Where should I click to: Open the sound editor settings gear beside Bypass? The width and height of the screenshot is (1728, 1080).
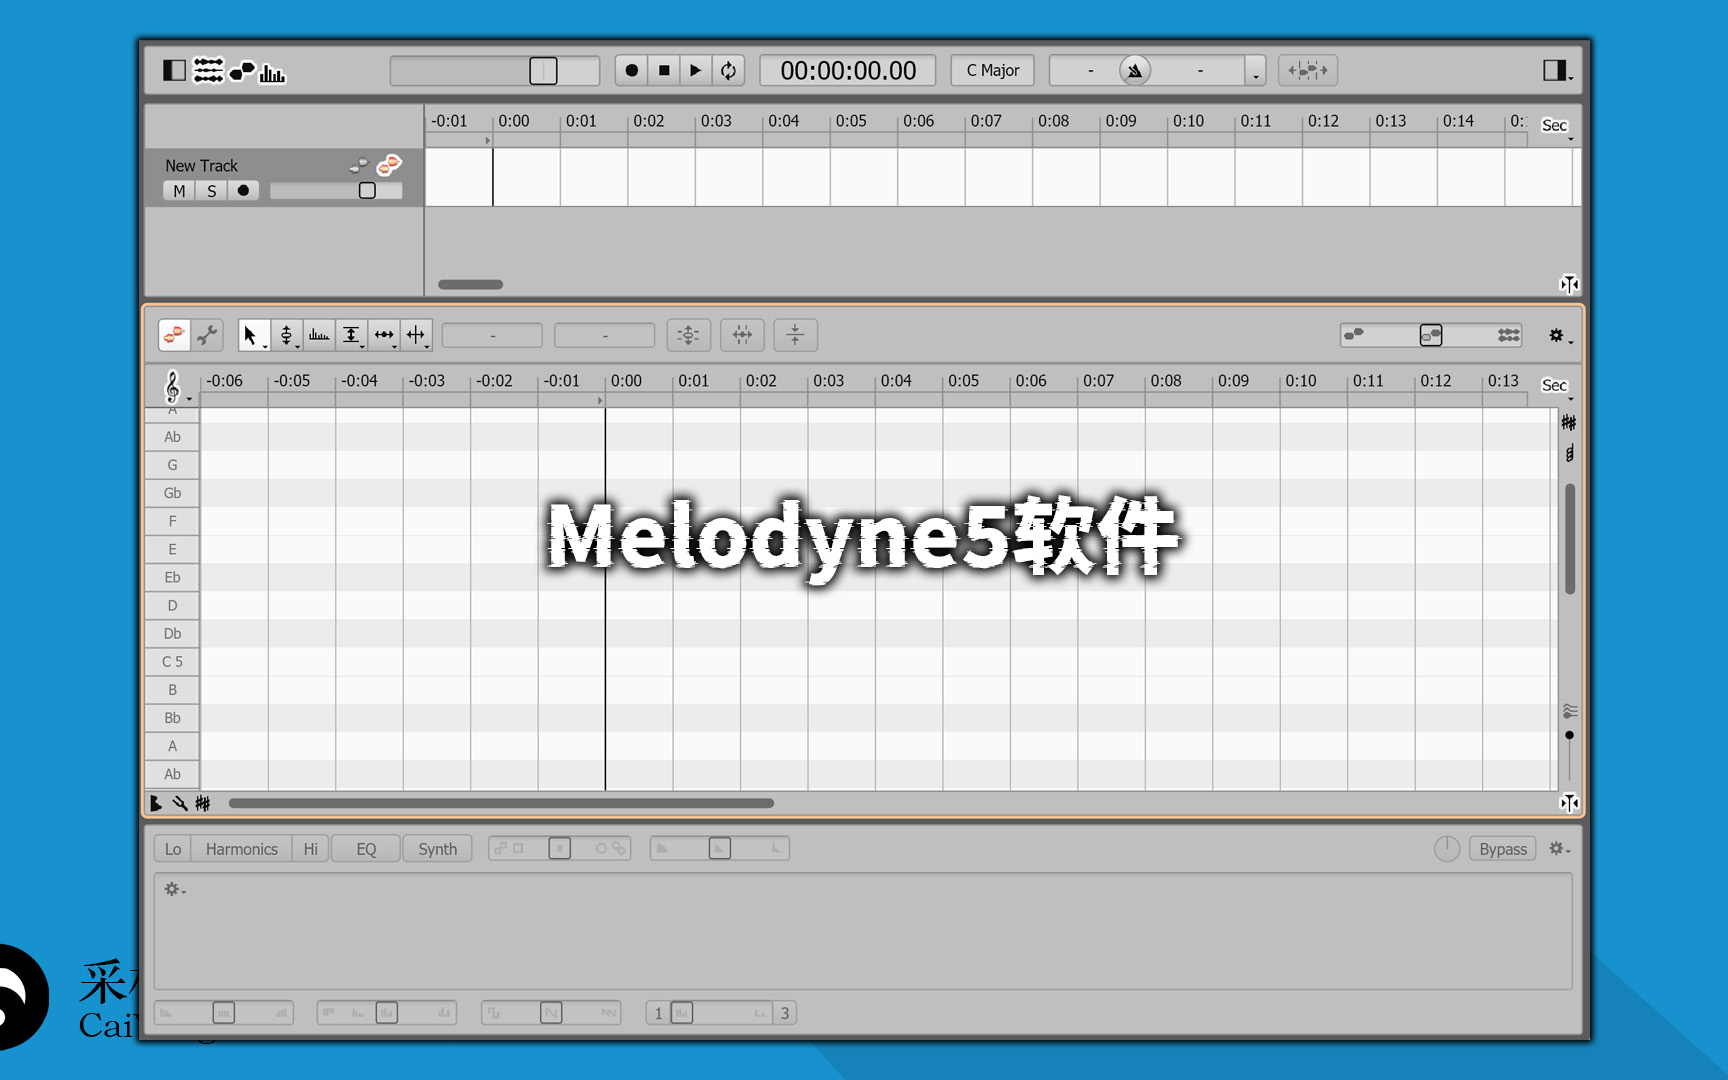1559,849
